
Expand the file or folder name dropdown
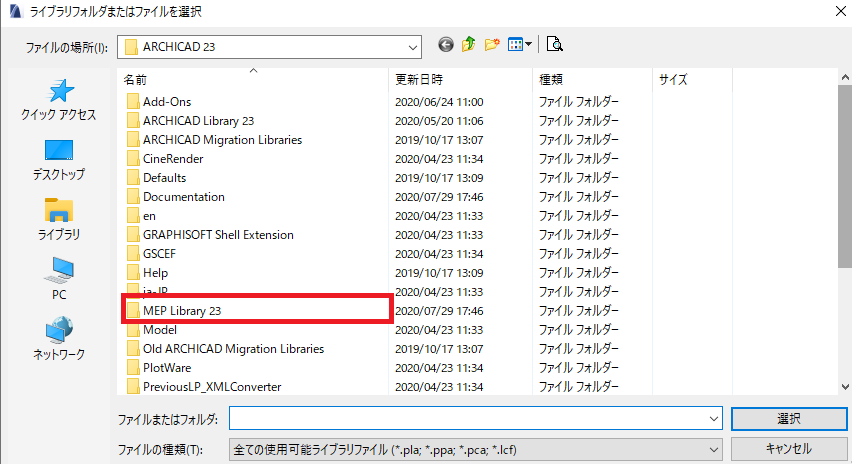[x=713, y=418]
